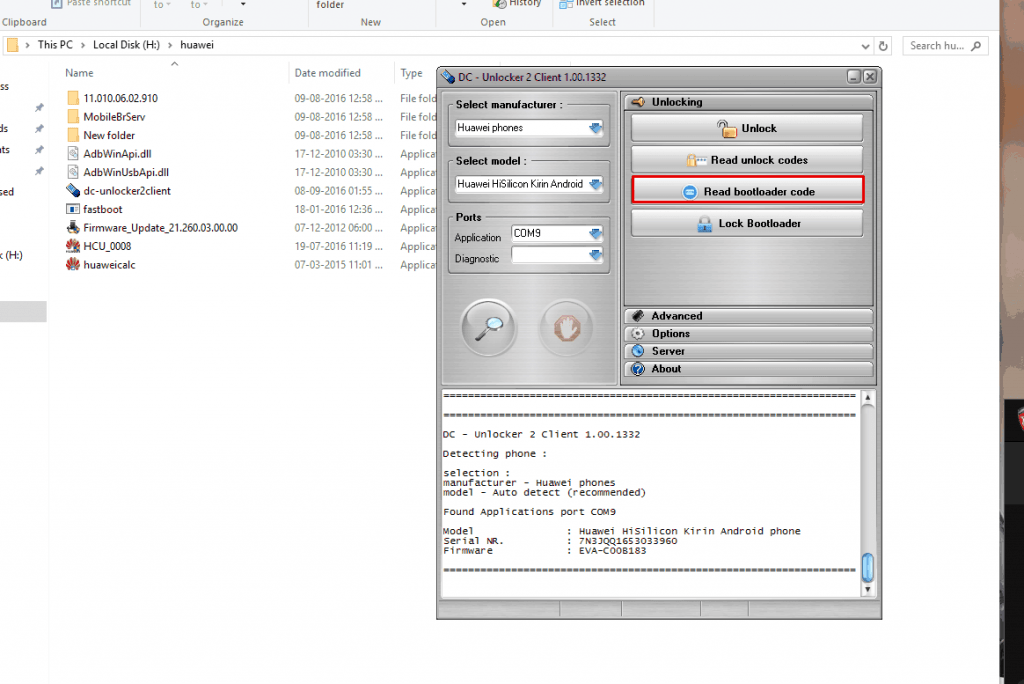Screen dimensions: 1024x684
Task: Select the Firmware_Update_21.260.03.00.00 icon
Action: [73, 227]
